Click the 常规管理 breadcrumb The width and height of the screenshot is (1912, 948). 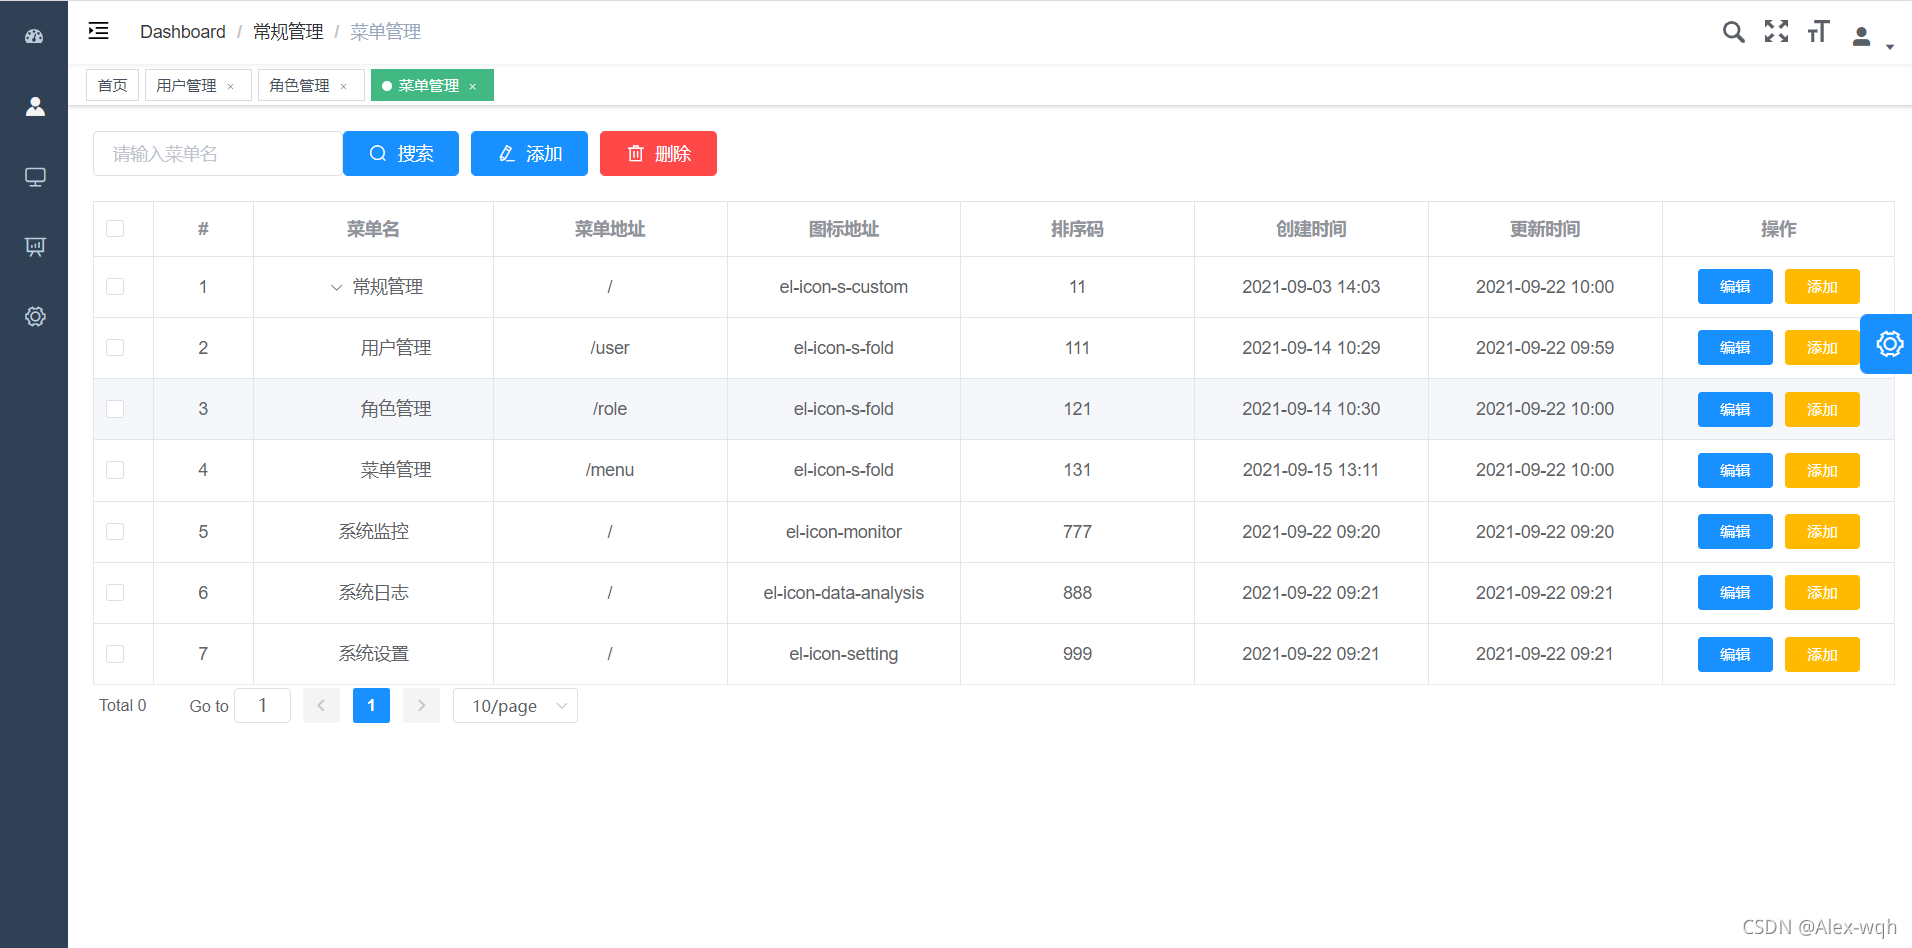(288, 32)
